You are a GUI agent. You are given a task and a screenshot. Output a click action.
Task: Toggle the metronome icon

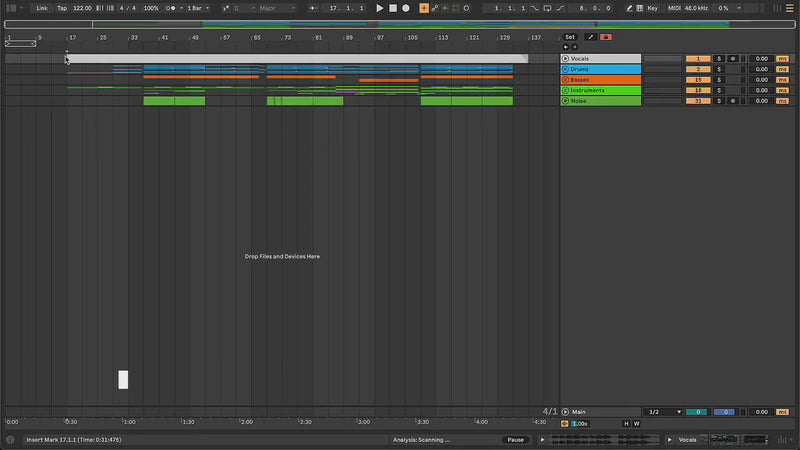click(168, 8)
